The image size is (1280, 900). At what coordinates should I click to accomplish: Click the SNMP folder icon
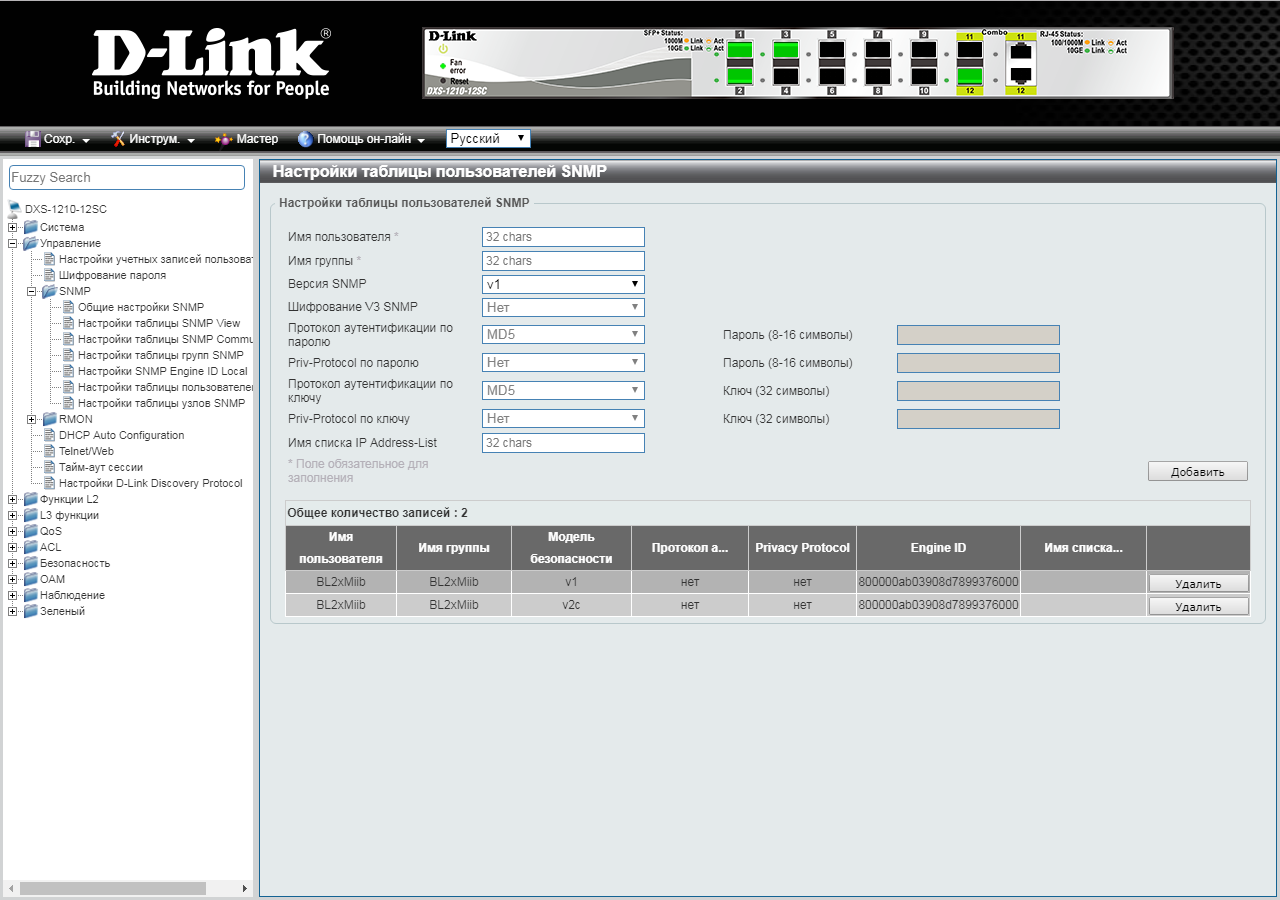click(x=49, y=291)
